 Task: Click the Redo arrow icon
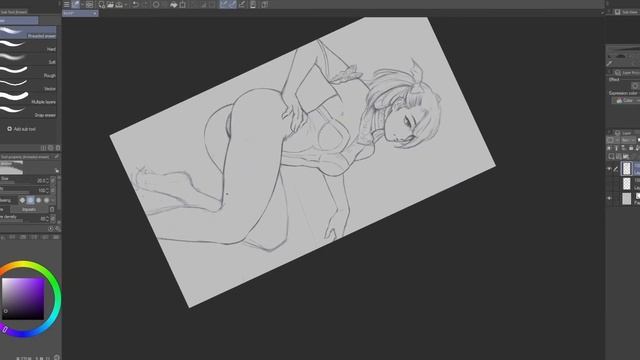tap(145, 5)
